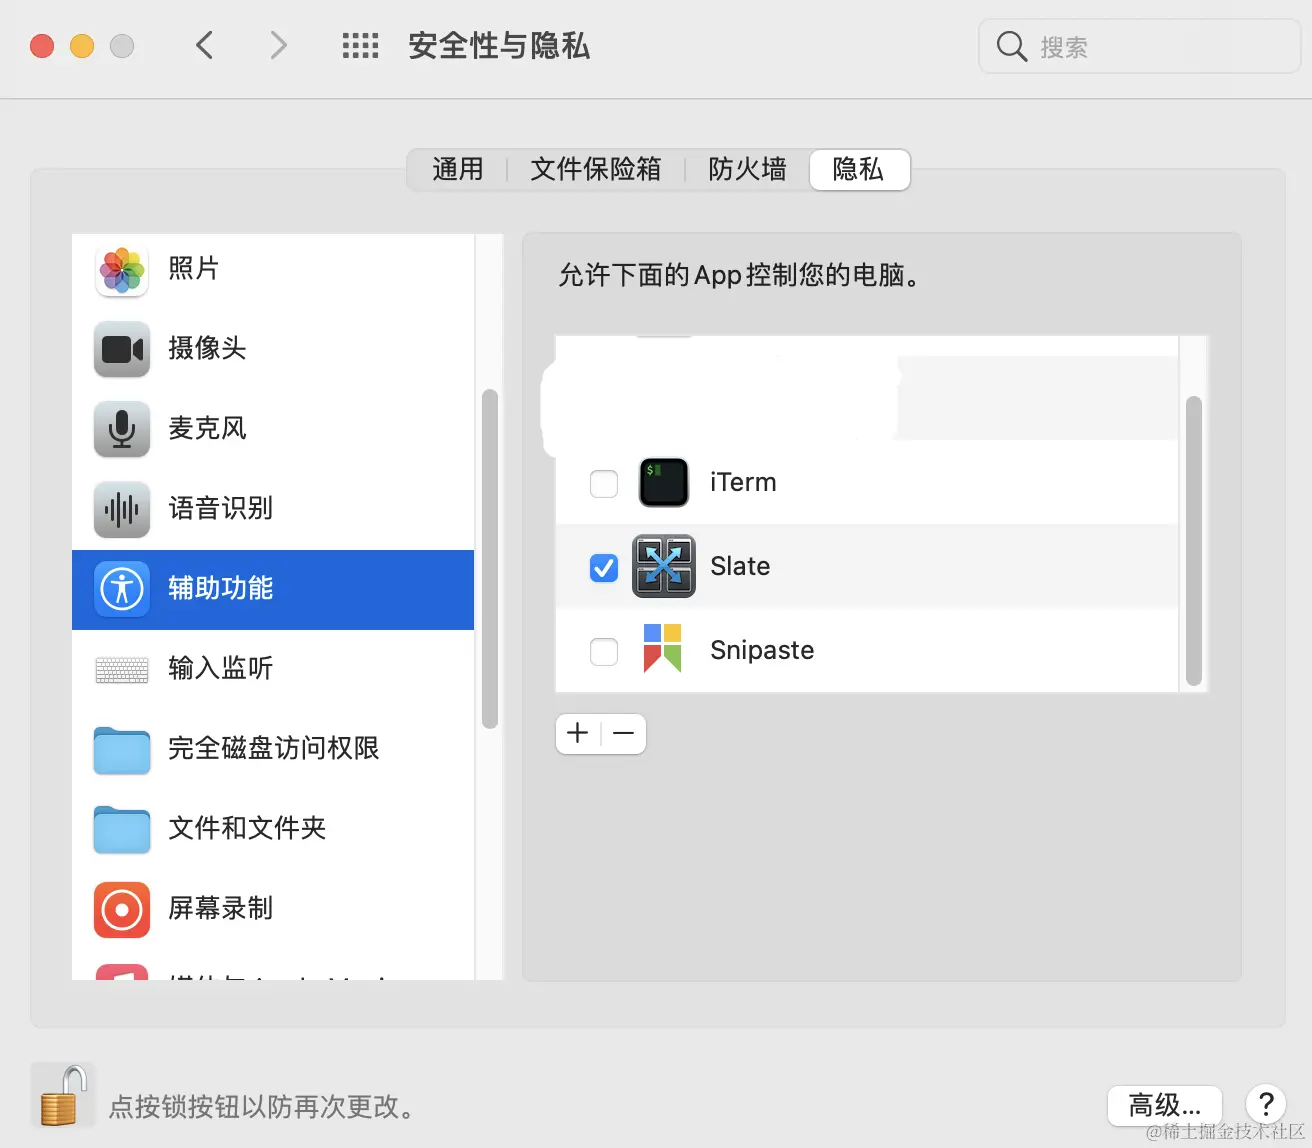Select 完全磁盘访问权限 in the privacy list
The image size is (1312, 1148).
273,749
